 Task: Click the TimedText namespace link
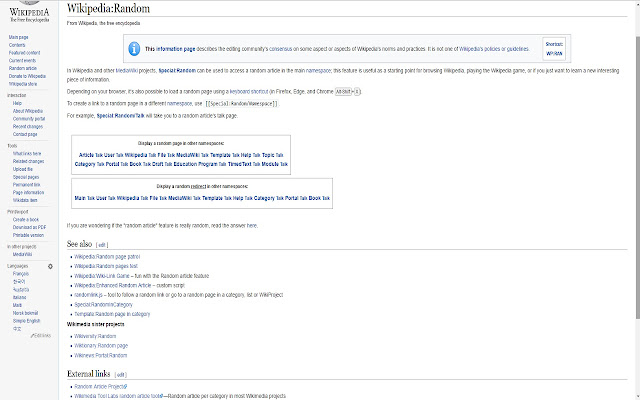(240, 164)
